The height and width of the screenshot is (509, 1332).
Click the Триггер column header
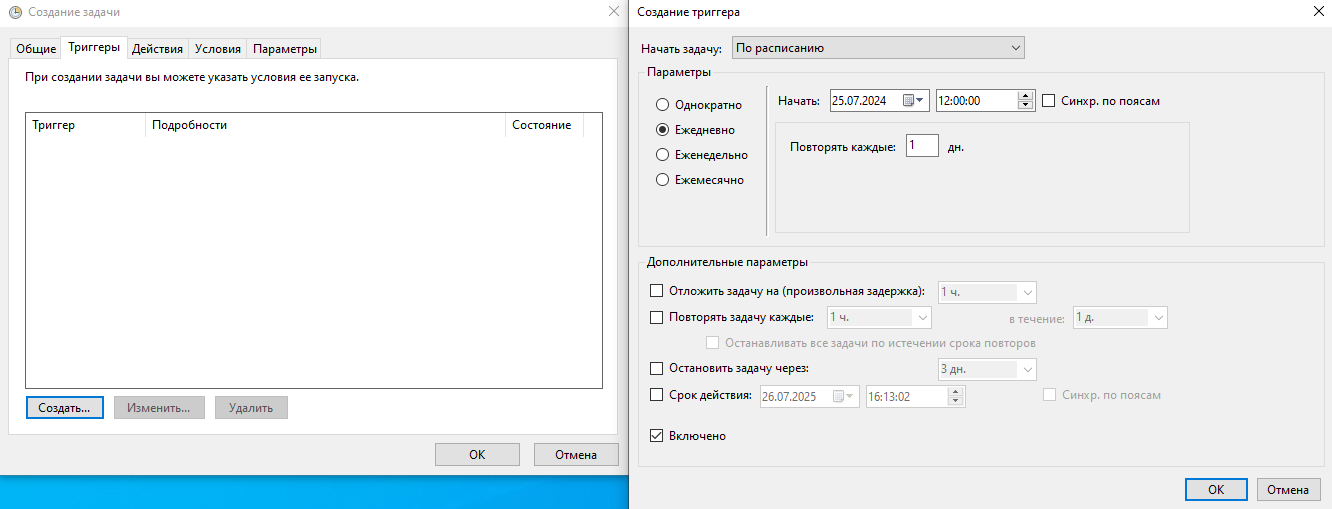tap(85, 125)
